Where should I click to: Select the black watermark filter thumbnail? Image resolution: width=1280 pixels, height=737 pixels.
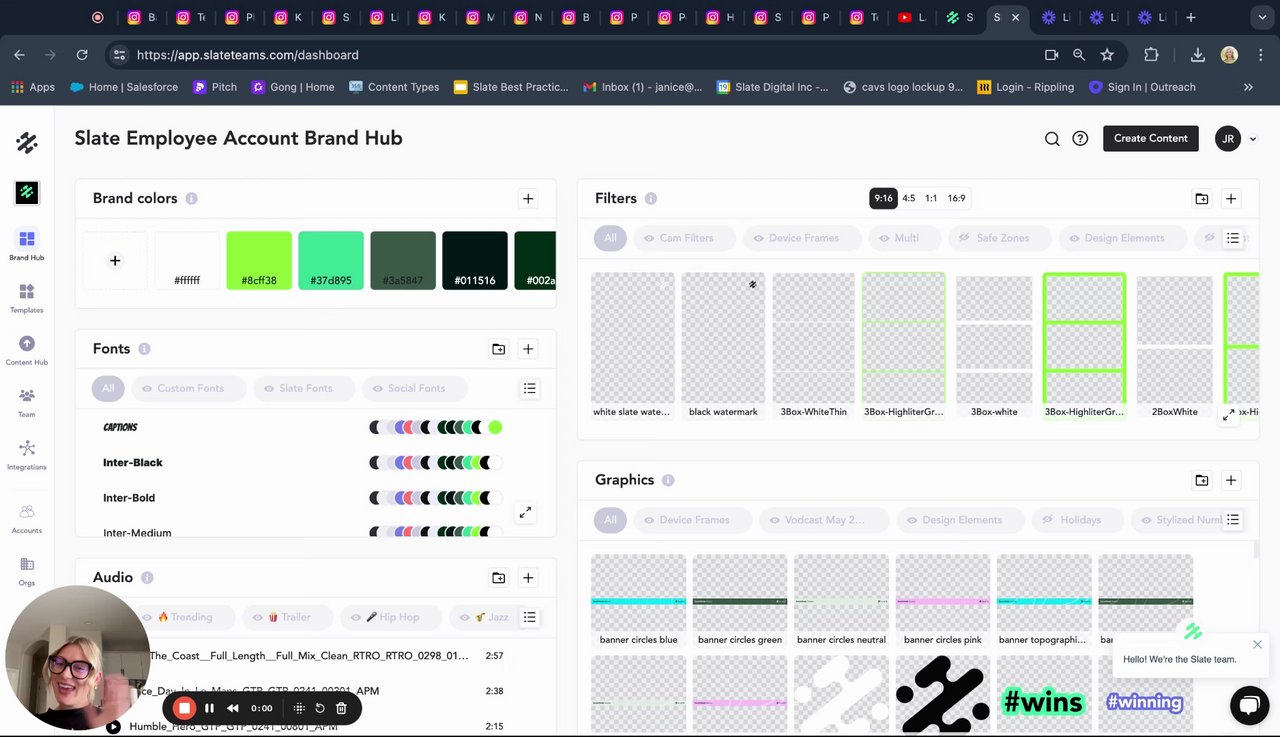(723, 346)
